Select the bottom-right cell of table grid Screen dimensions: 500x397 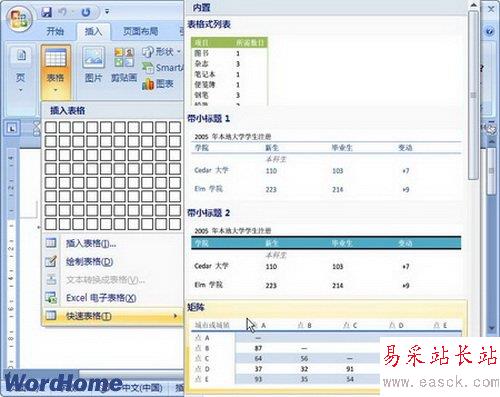coord(175,224)
